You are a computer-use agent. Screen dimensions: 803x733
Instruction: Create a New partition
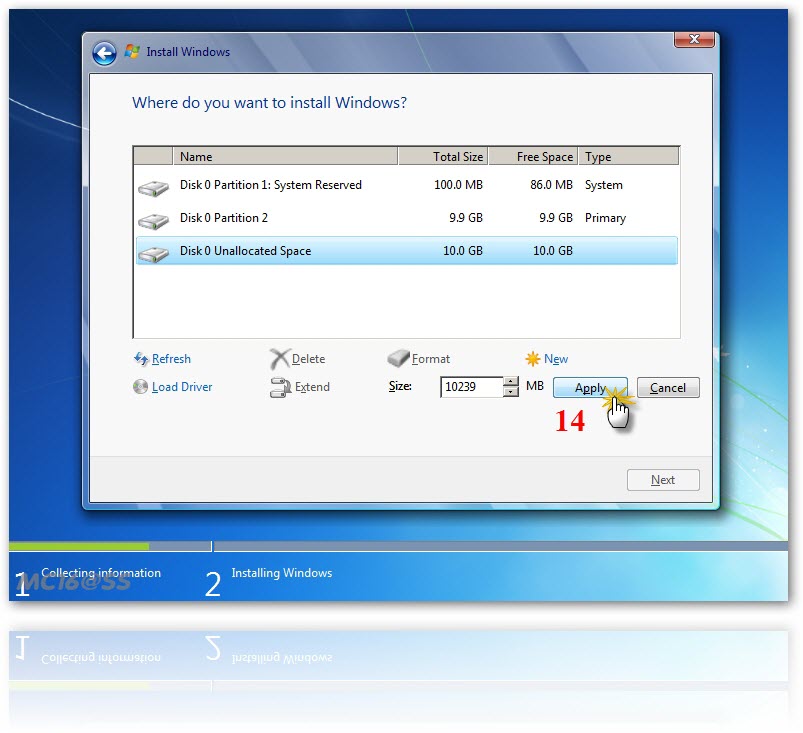556,359
